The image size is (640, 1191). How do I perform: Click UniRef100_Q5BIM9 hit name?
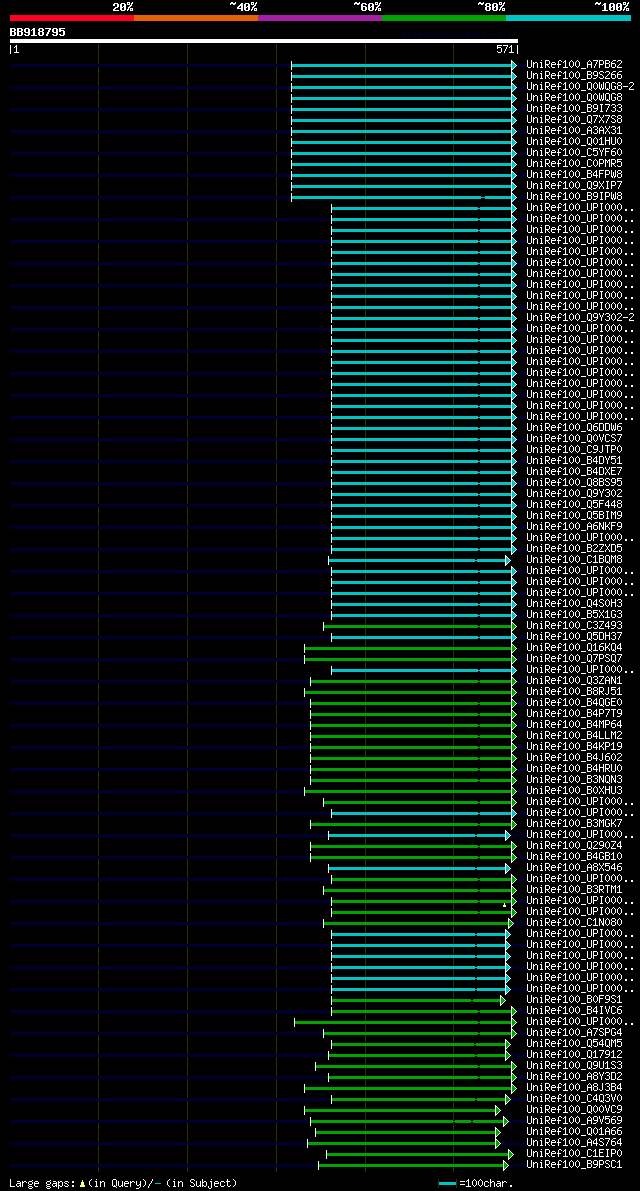coord(574,516)
